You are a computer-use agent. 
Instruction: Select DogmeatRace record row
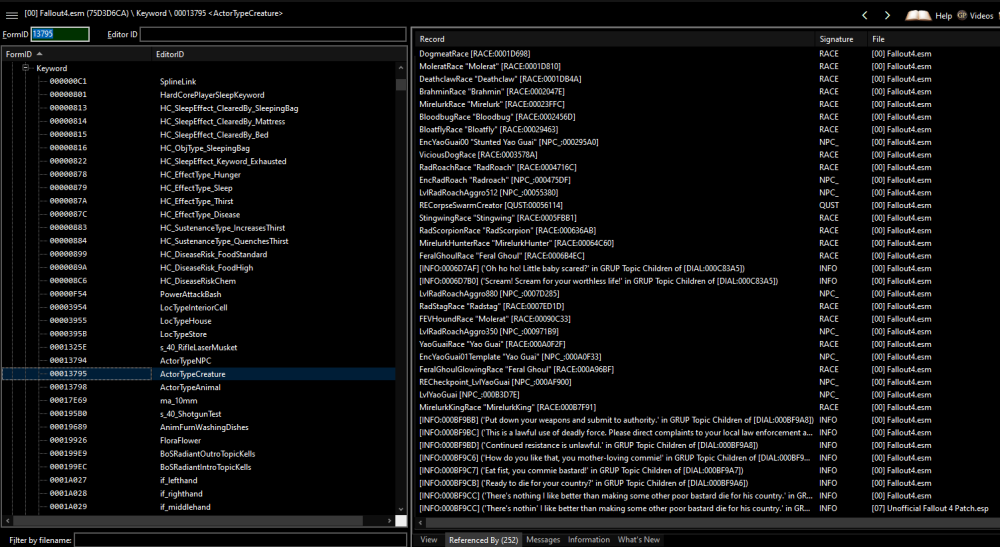click(x=707, y=54)
